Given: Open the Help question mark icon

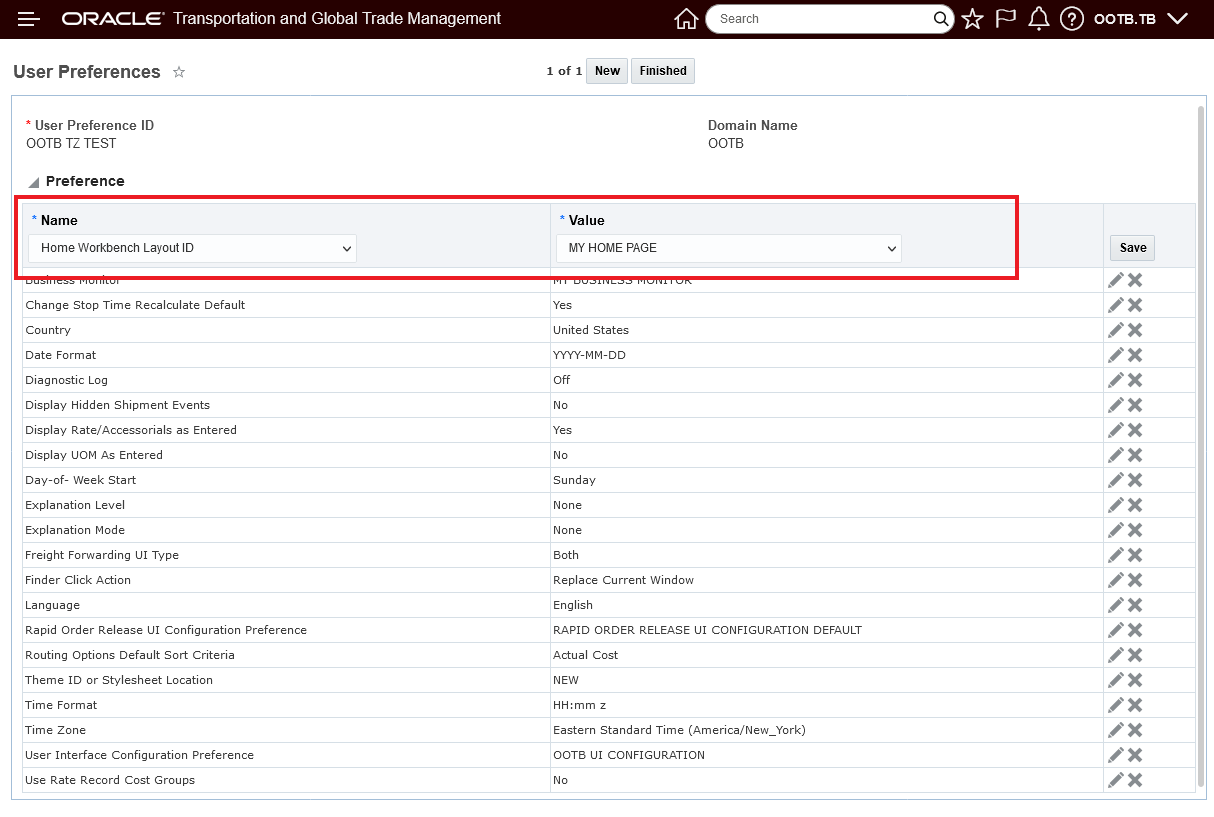Looking at the screenshot, I should (x=1072, y=19).
